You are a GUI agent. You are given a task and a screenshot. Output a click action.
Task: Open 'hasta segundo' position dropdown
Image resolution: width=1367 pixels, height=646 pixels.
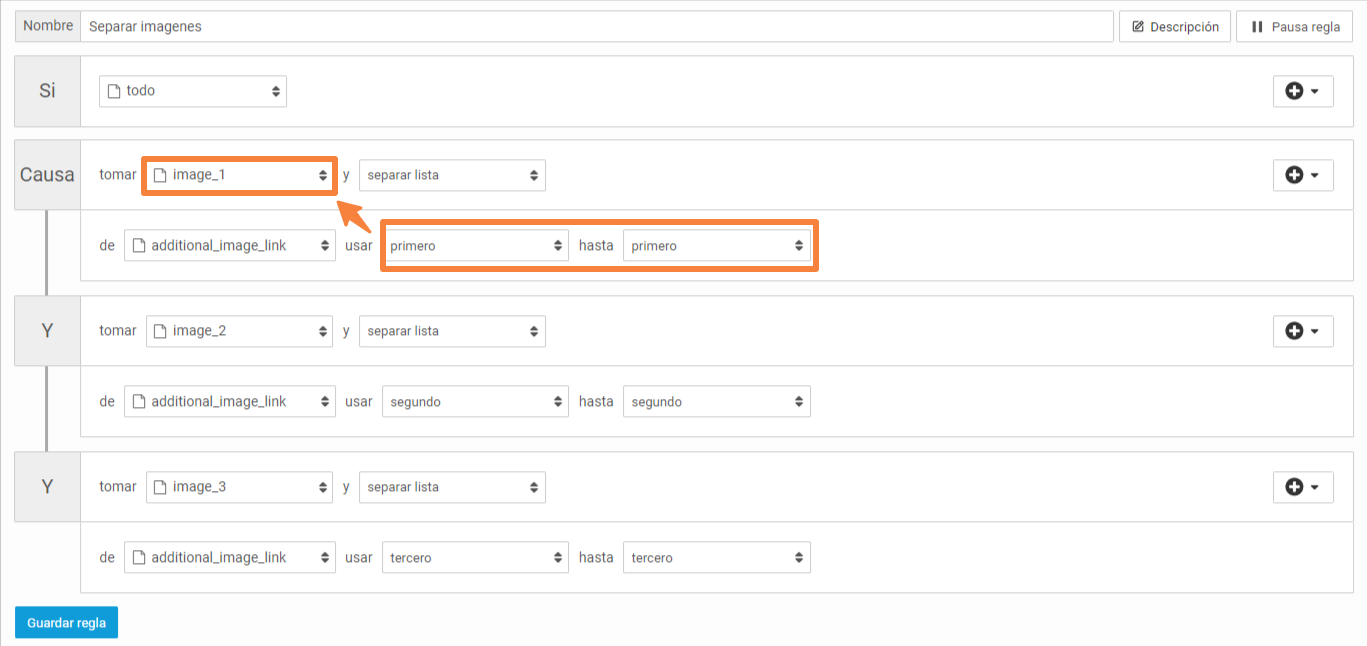pyautogui.click(x=716, y=402)
